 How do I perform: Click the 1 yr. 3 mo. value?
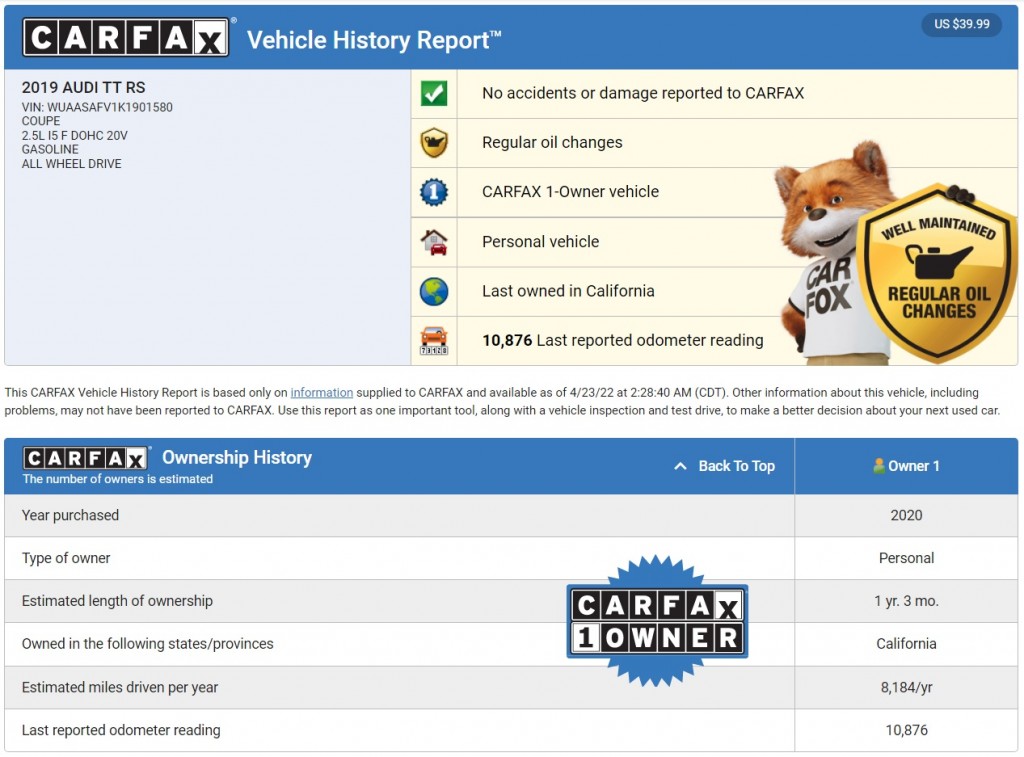pos(906,601)
